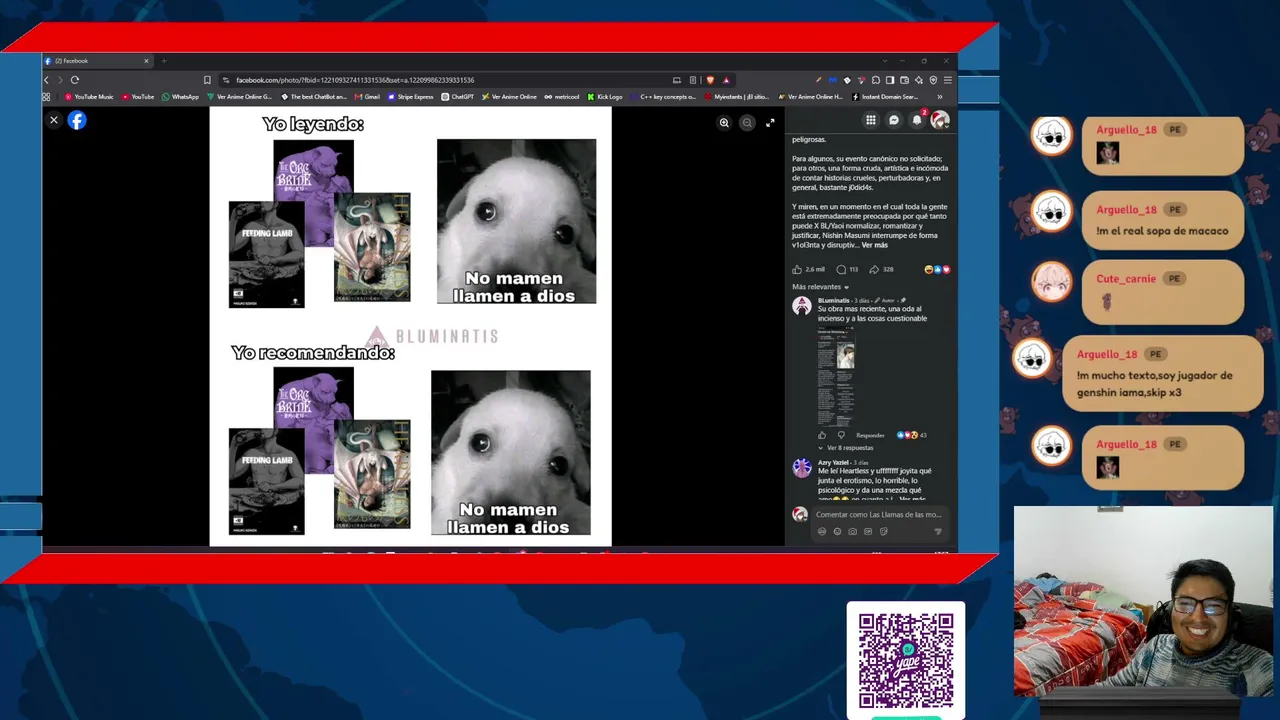Open the BLuminatis commenter profile name
The width and height of the screenshot is (1280, 720).
tap(833, 300)
